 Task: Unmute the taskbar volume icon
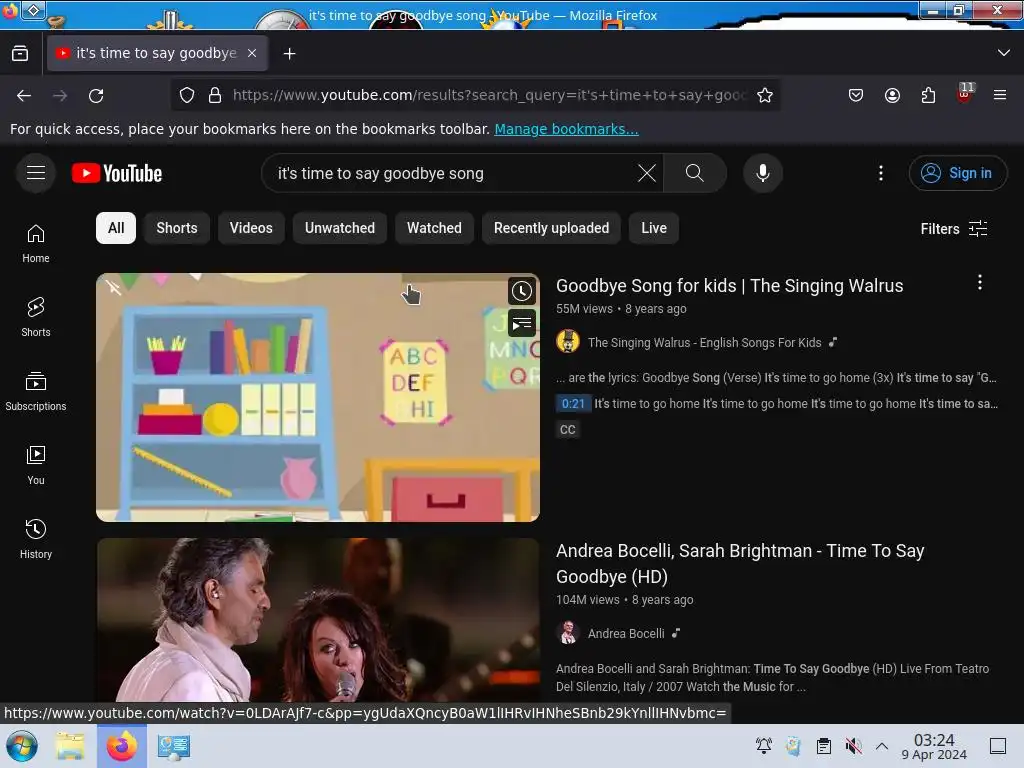coord(853,746)
